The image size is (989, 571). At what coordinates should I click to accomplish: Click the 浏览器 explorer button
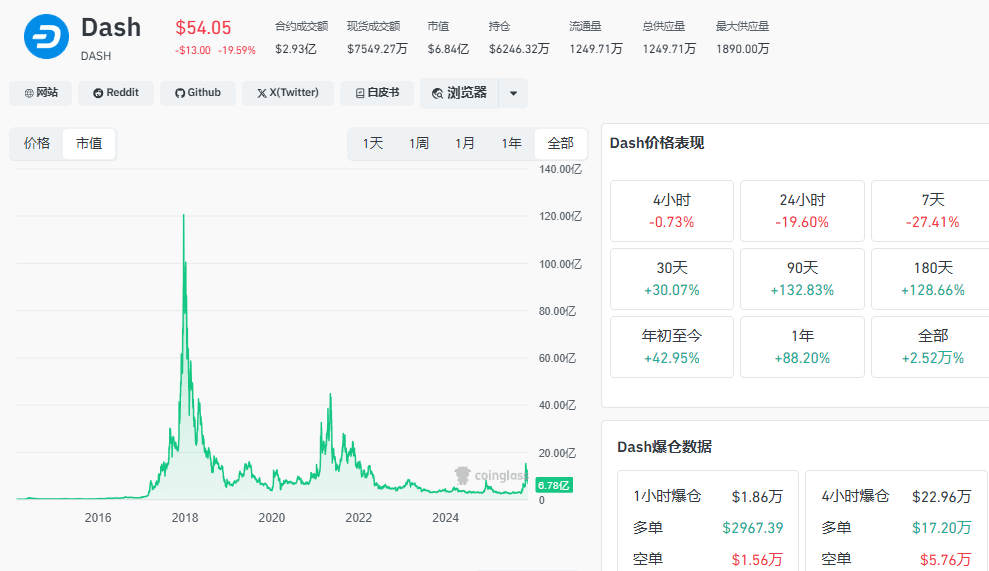460,93
